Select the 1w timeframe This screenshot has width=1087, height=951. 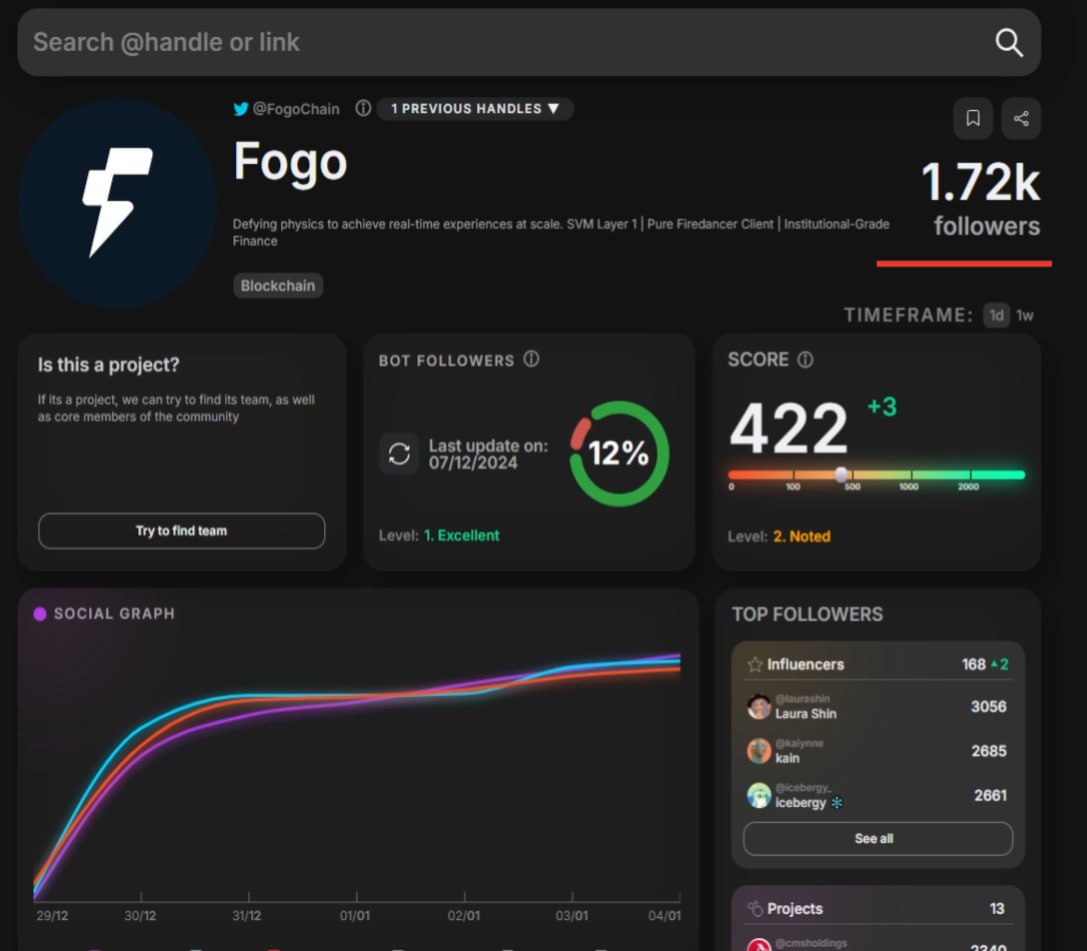tap(1025, 316)
